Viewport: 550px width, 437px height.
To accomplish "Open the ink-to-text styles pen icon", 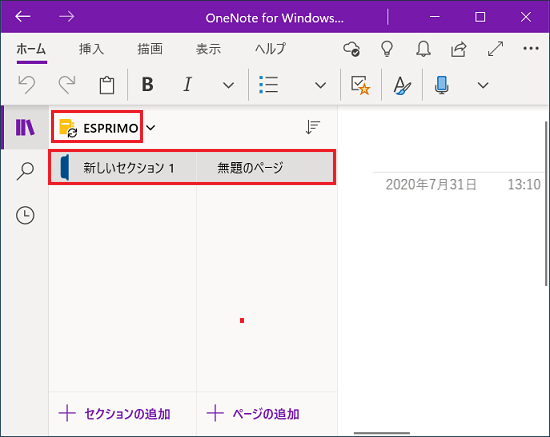I will pos(402,85).
